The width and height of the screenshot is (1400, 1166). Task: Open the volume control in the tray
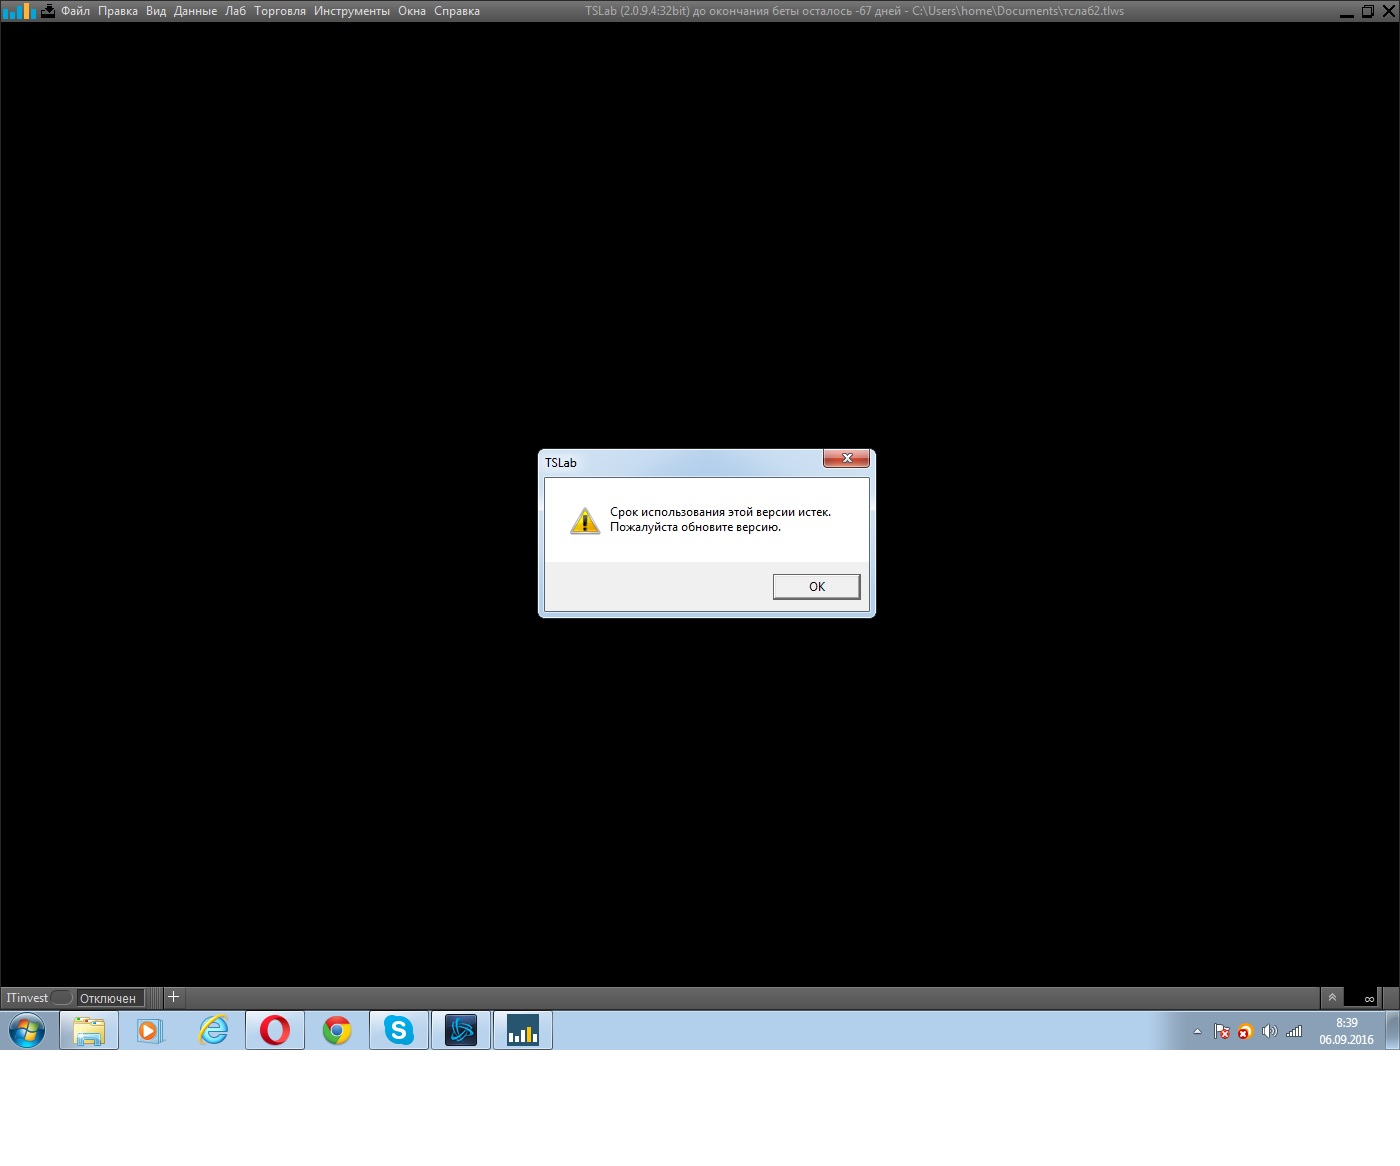(x=1269, y=1031)
